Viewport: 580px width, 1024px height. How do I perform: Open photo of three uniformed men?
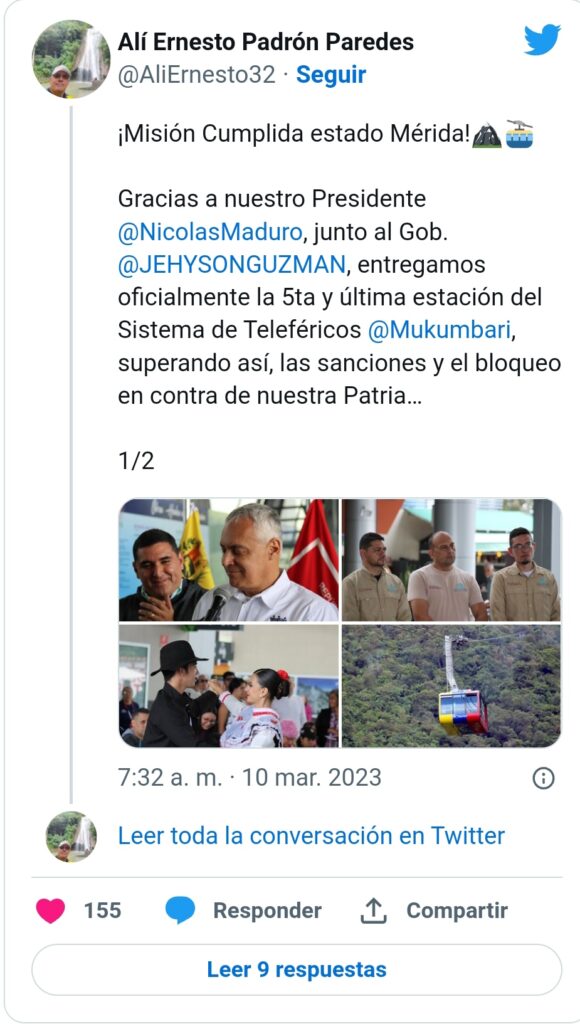[451, 560]
